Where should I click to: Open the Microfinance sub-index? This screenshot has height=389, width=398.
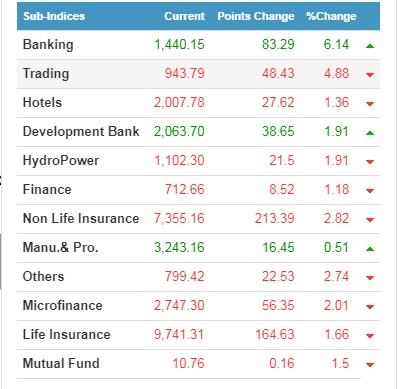[x=63, y=306]
